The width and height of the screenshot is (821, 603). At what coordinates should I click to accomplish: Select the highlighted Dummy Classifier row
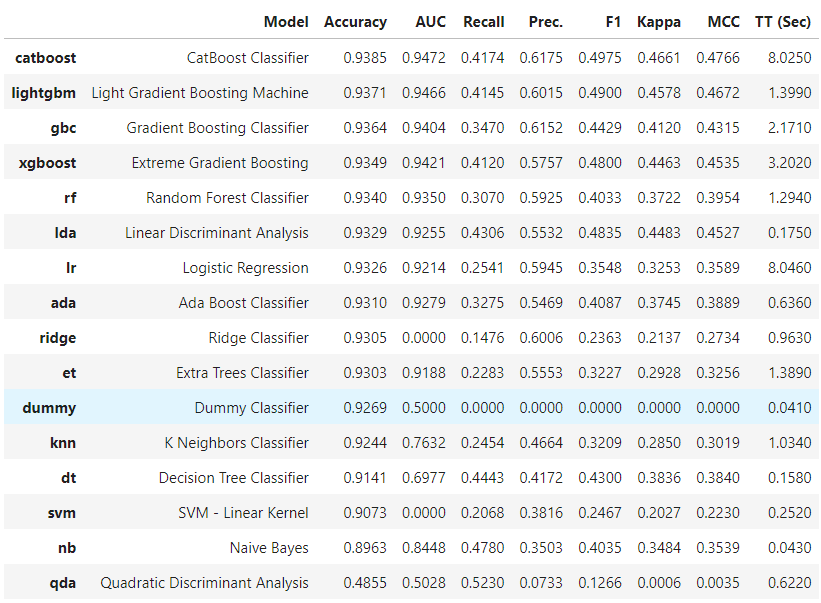[411, 407]
